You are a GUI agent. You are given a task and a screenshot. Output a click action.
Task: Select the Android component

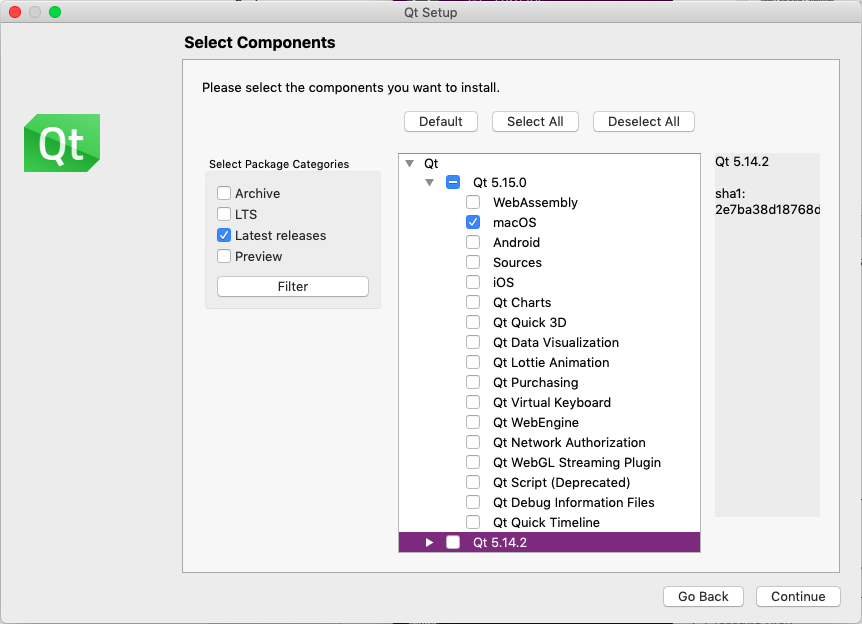473,242
